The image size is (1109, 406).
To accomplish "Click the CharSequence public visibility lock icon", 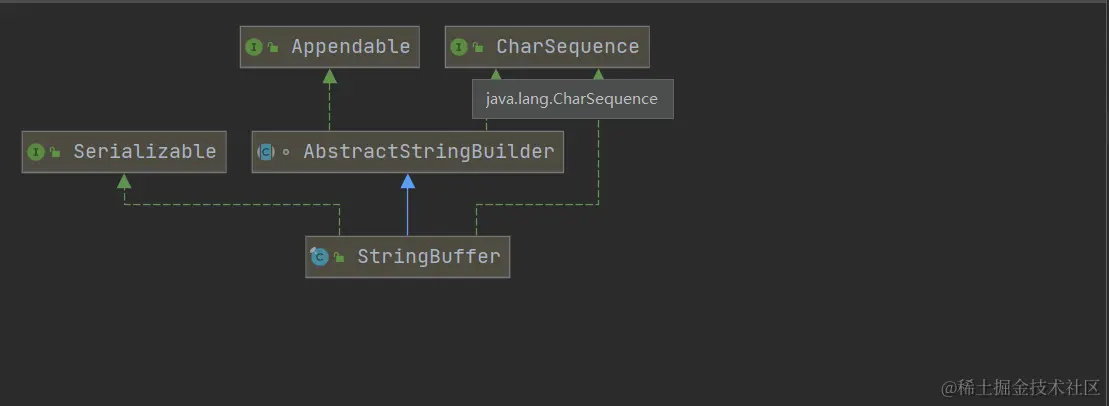I will click(478, 48).
